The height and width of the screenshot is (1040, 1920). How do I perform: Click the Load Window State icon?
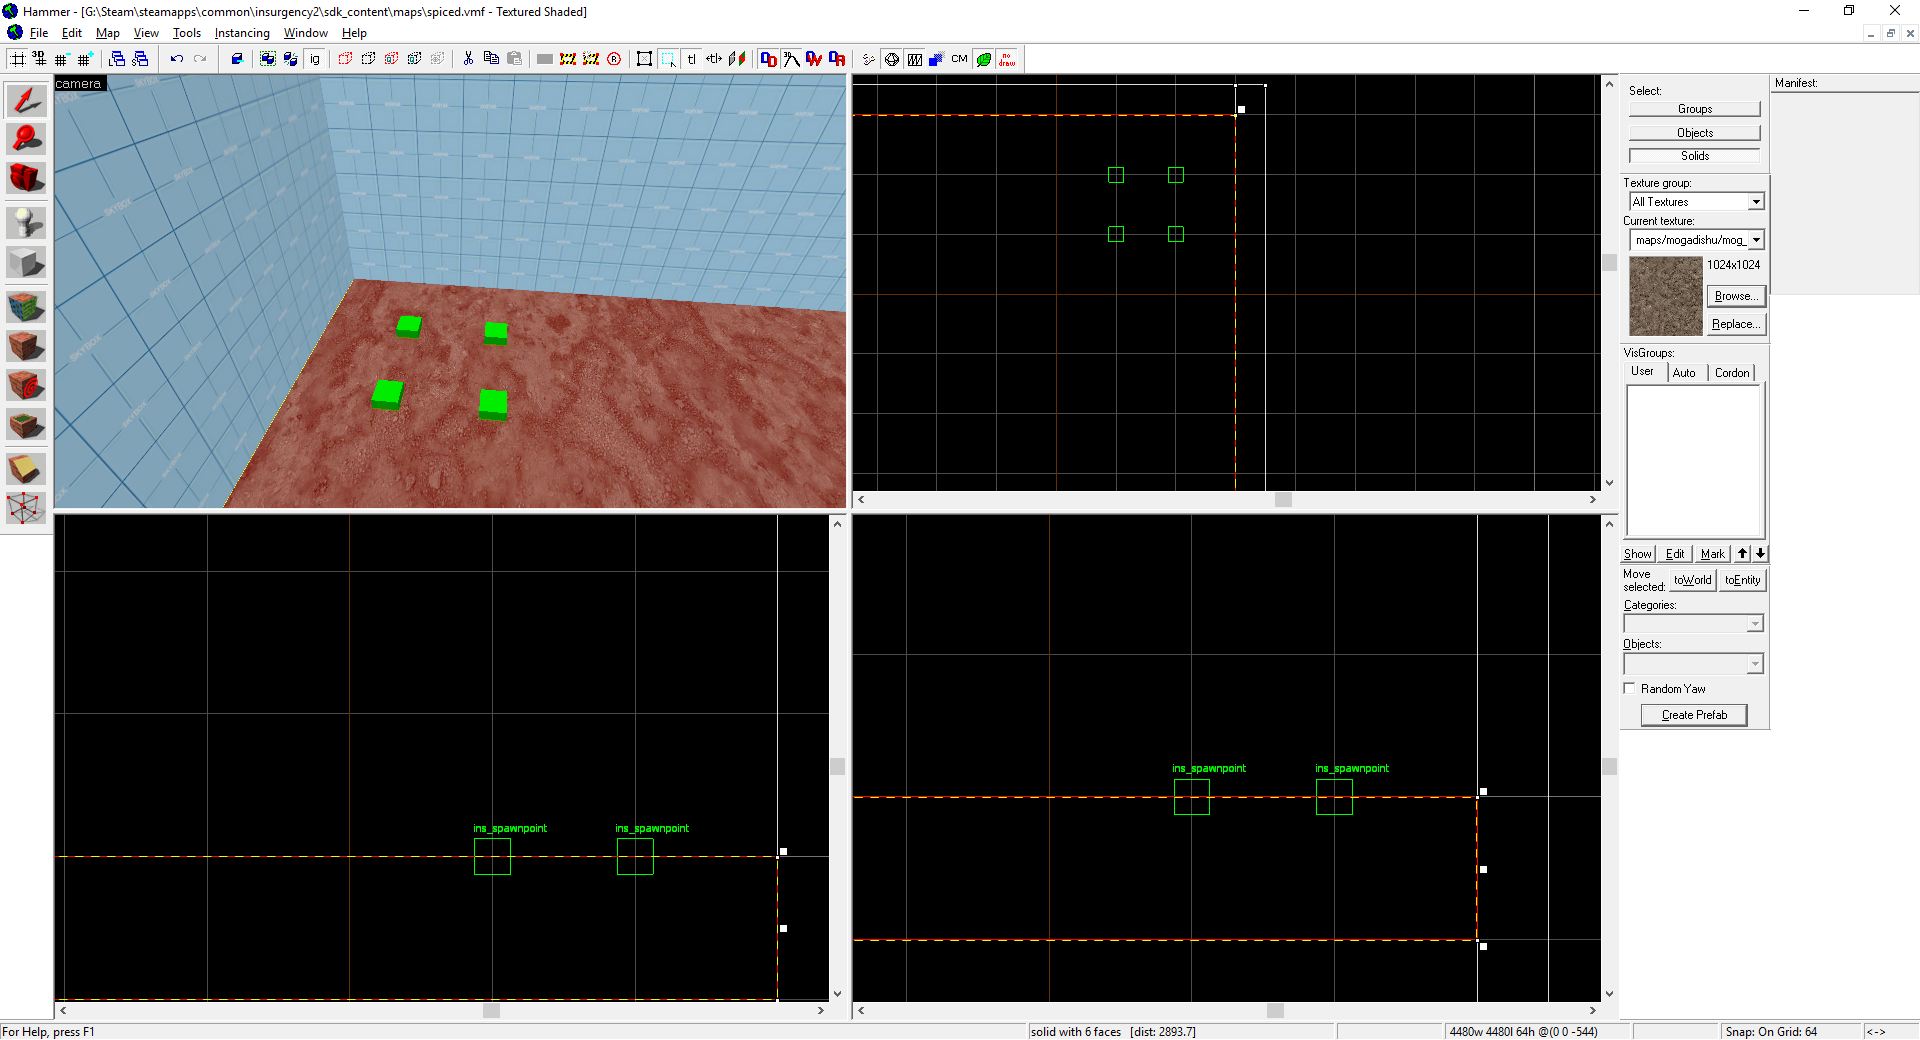[117, 59]
